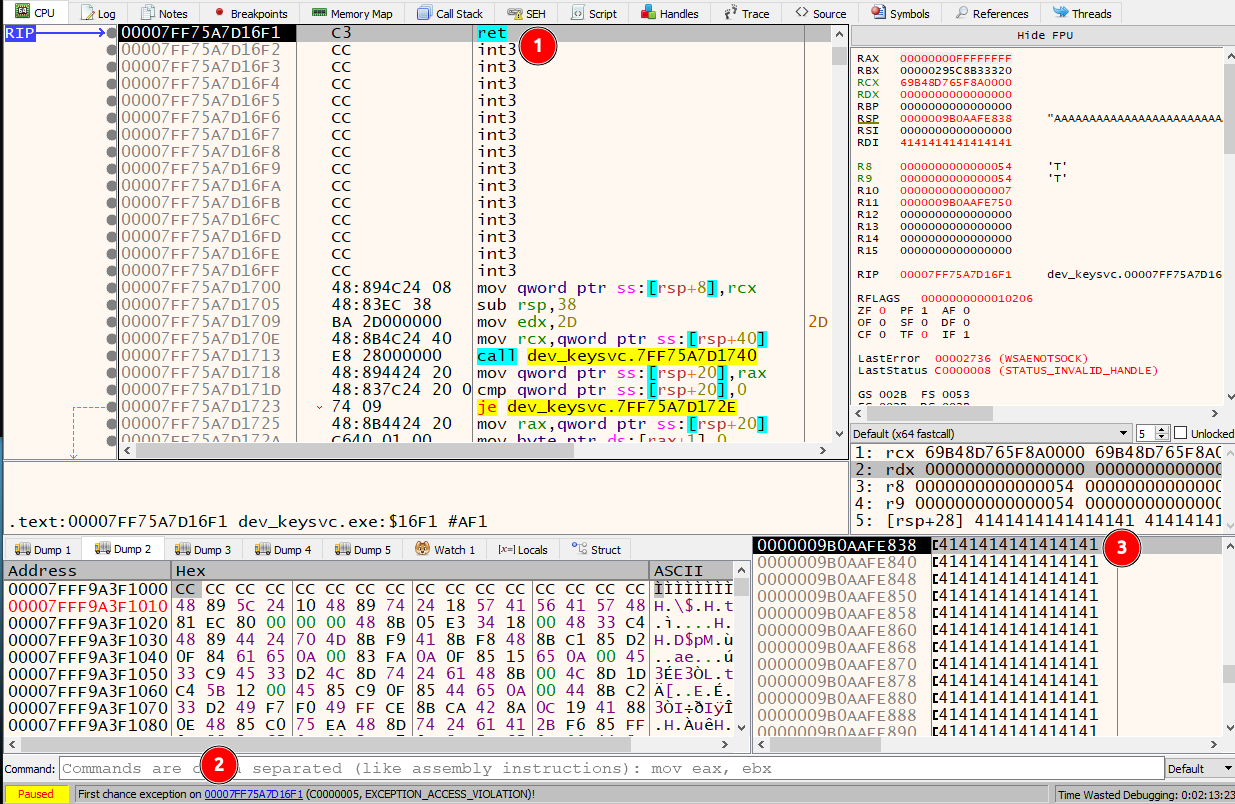Click the Call Stack tab icon

click(x=423, y=13)
